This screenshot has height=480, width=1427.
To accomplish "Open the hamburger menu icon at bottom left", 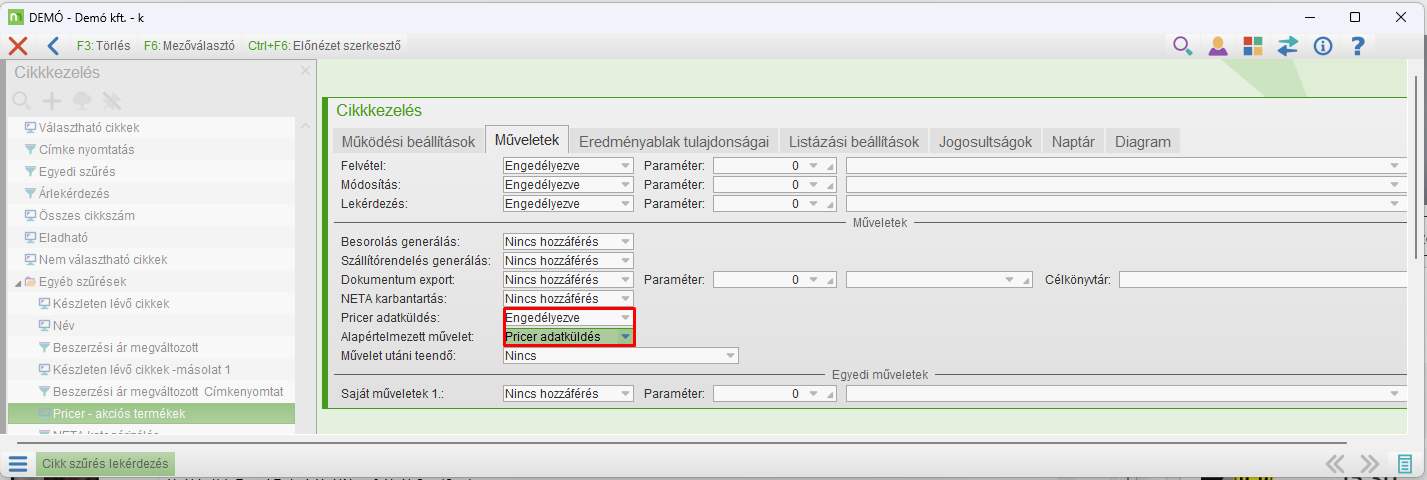I will click(x=18, y=464).
